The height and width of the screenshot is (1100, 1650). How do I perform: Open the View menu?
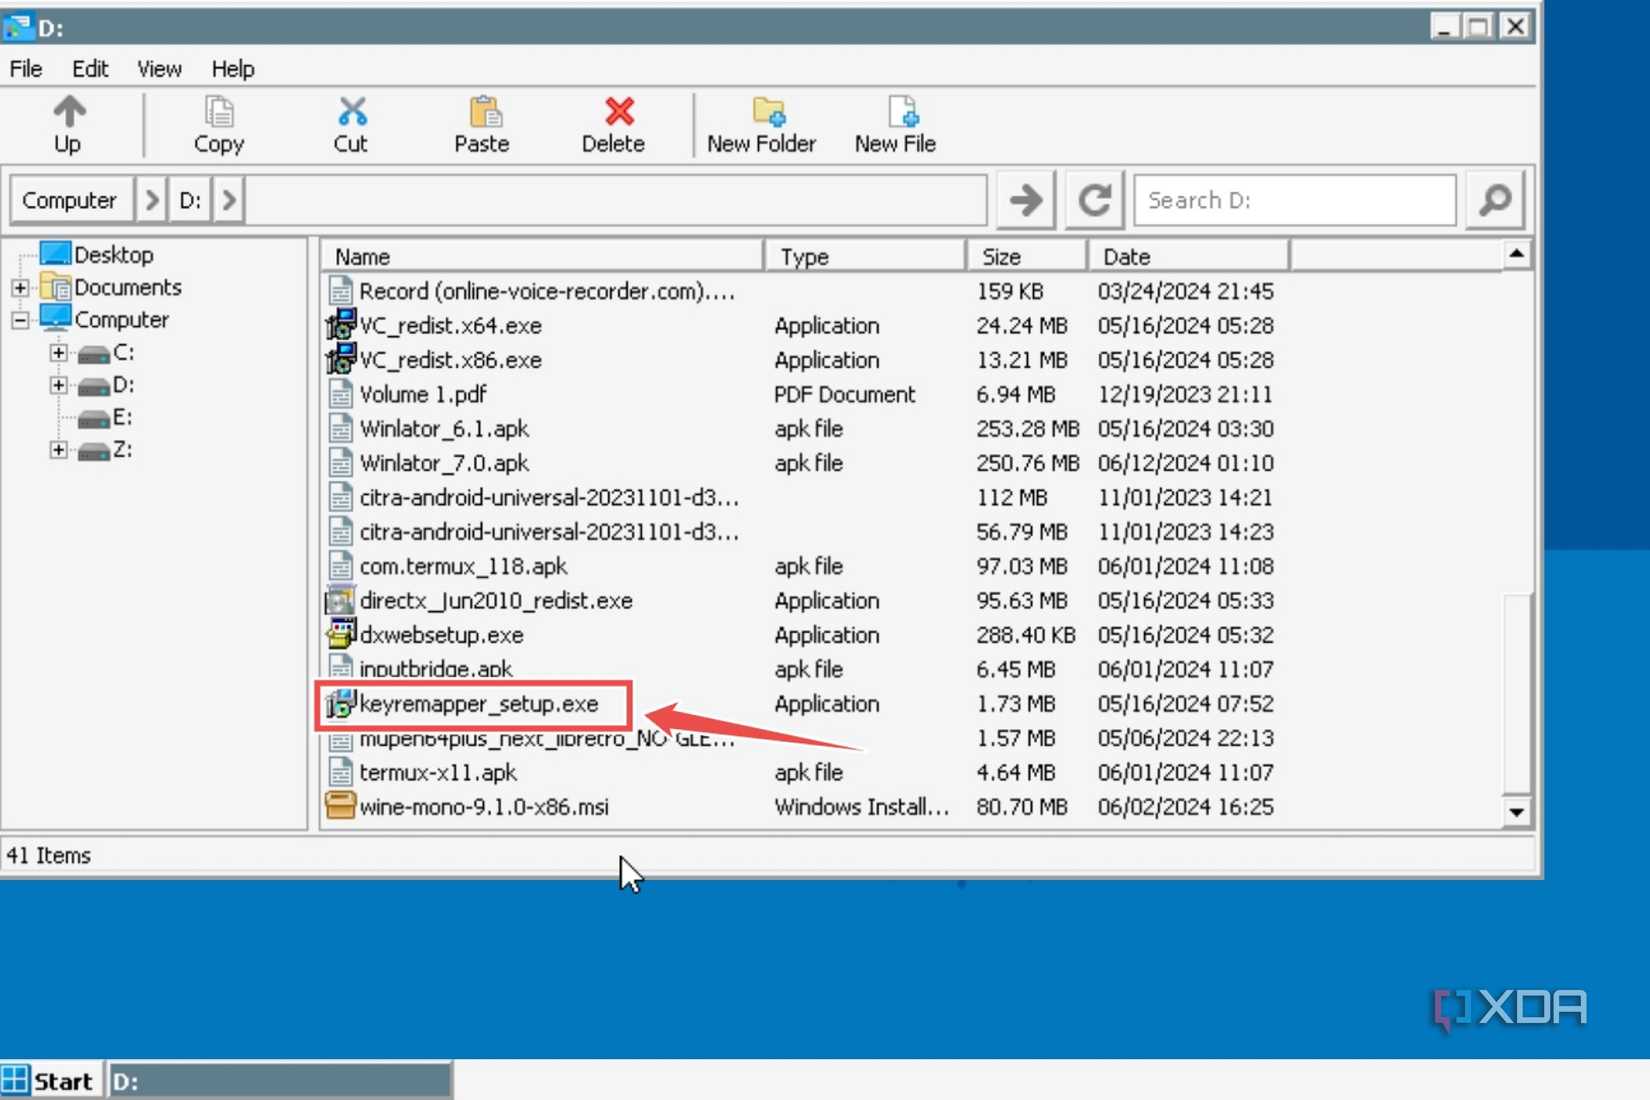point(158,68)
